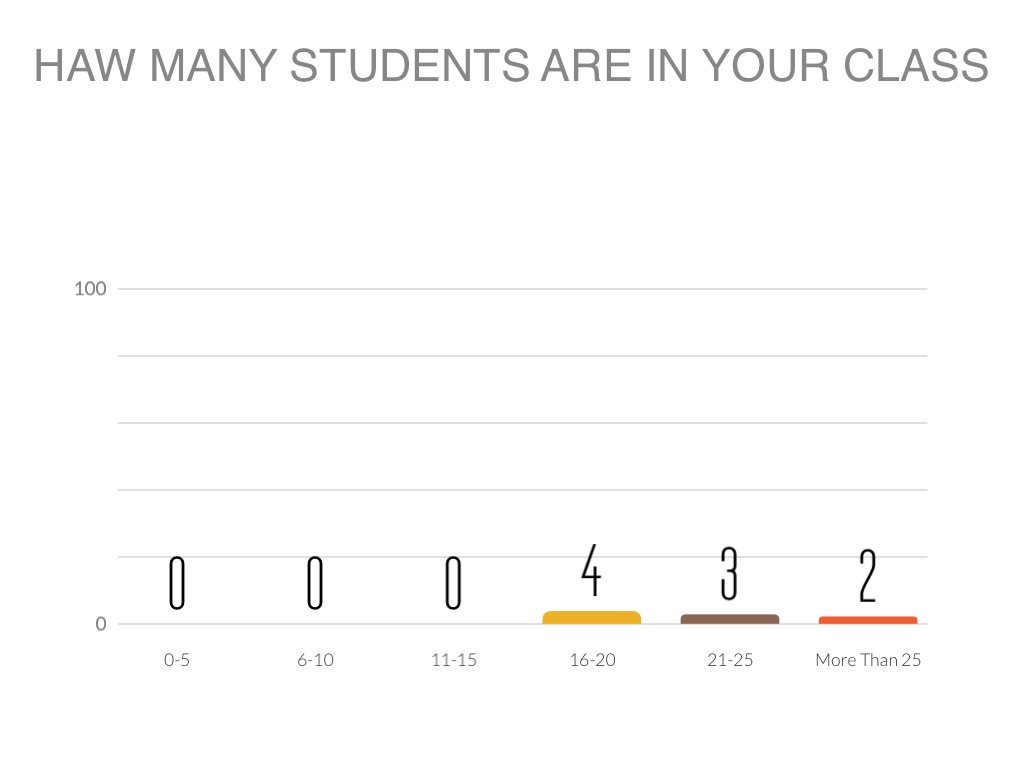
Task: Click the 0 value above 6-10
Action: [315, 583]
